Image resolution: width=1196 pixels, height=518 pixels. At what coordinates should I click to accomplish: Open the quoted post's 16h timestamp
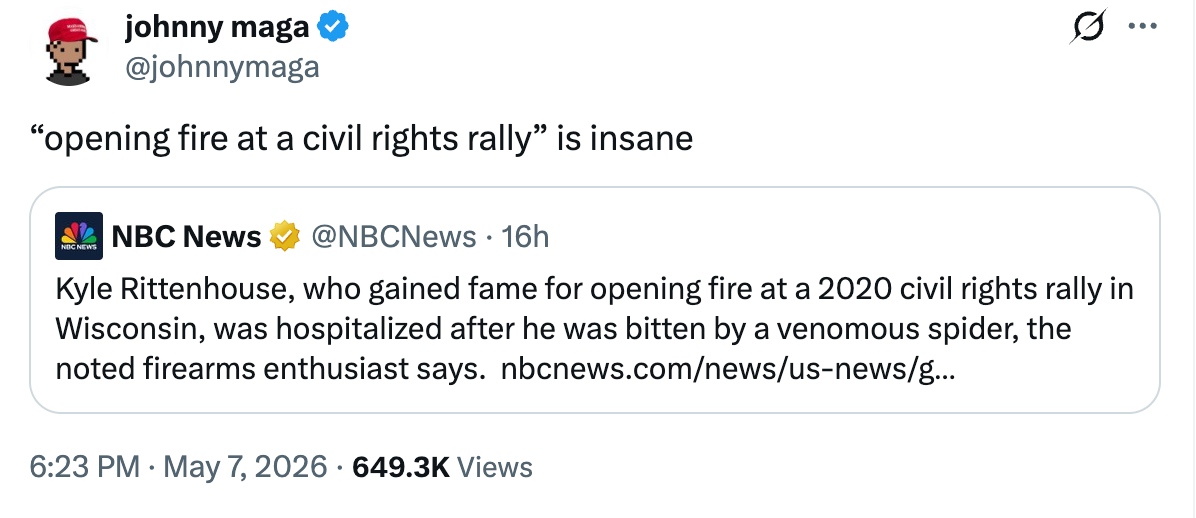pos(526,237)
